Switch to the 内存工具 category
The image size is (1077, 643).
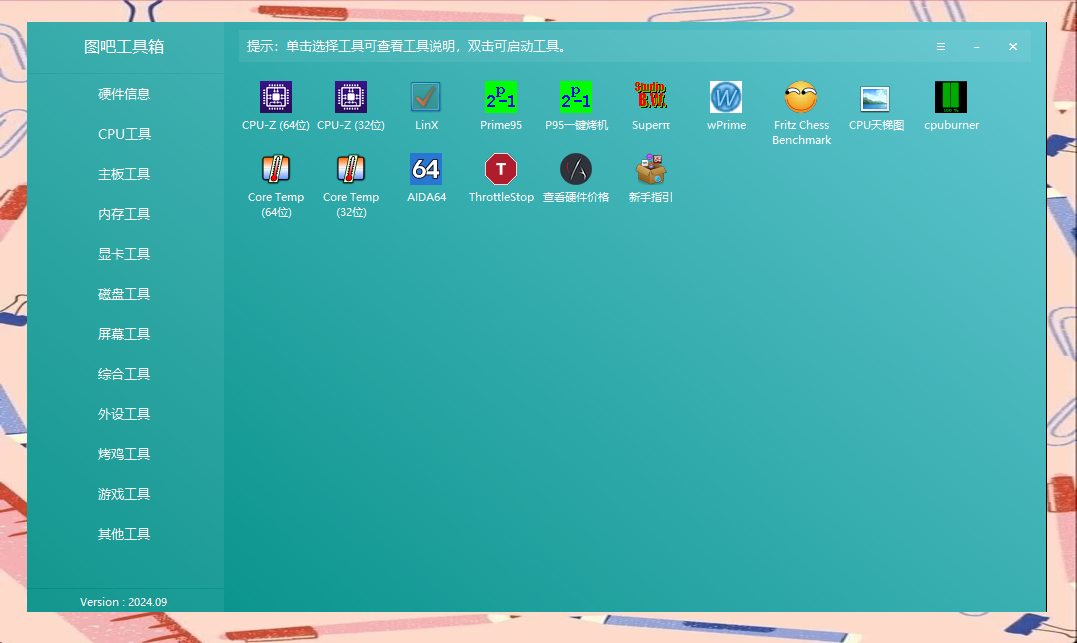[x=124, y=214]
